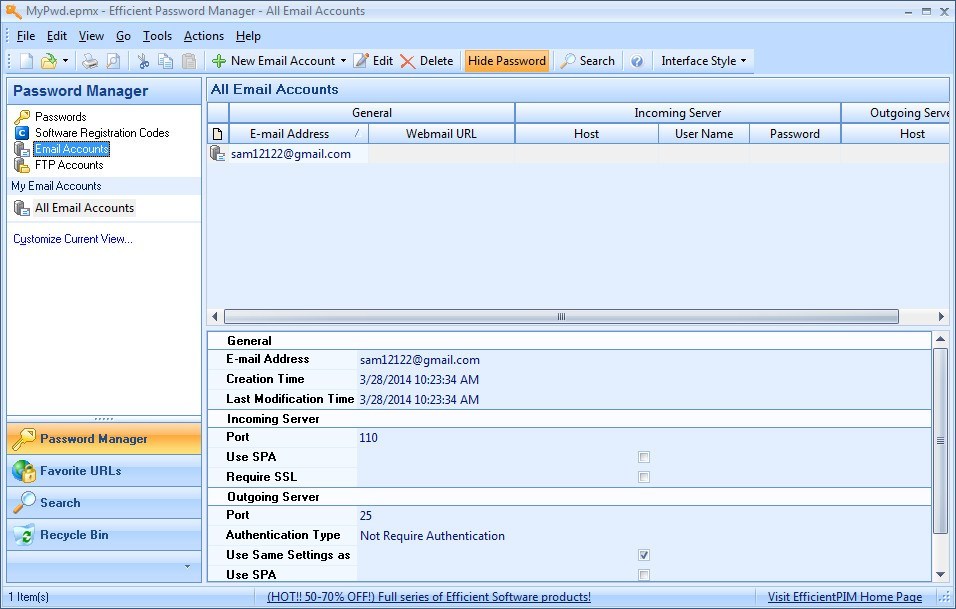The image size is (956, 609).
Task: Click the blue Help question mark icon
Action: (637, 61)
